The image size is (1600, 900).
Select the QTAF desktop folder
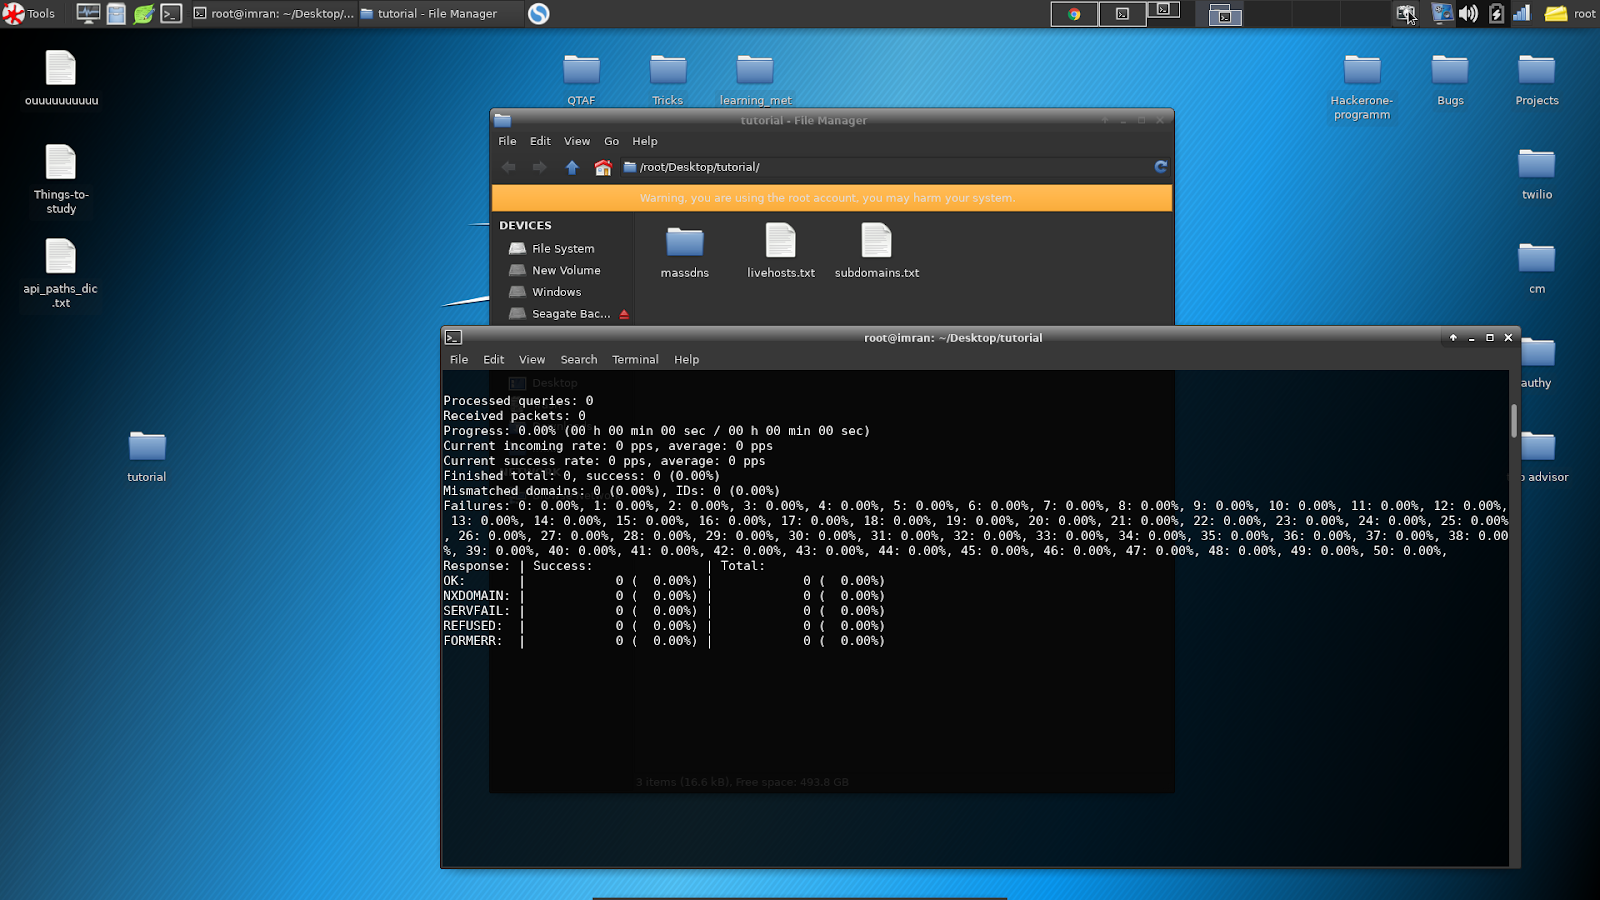581,79
